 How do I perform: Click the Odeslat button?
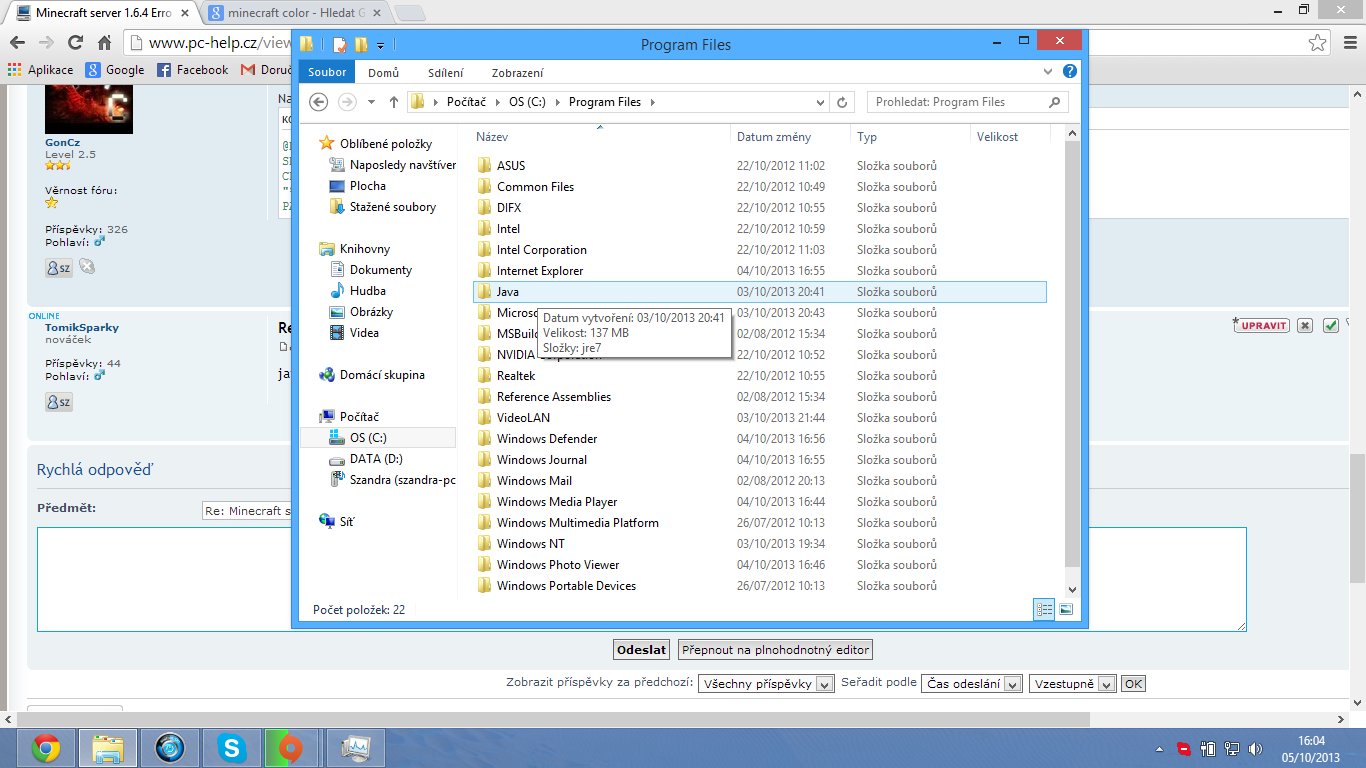click(641, 650)
